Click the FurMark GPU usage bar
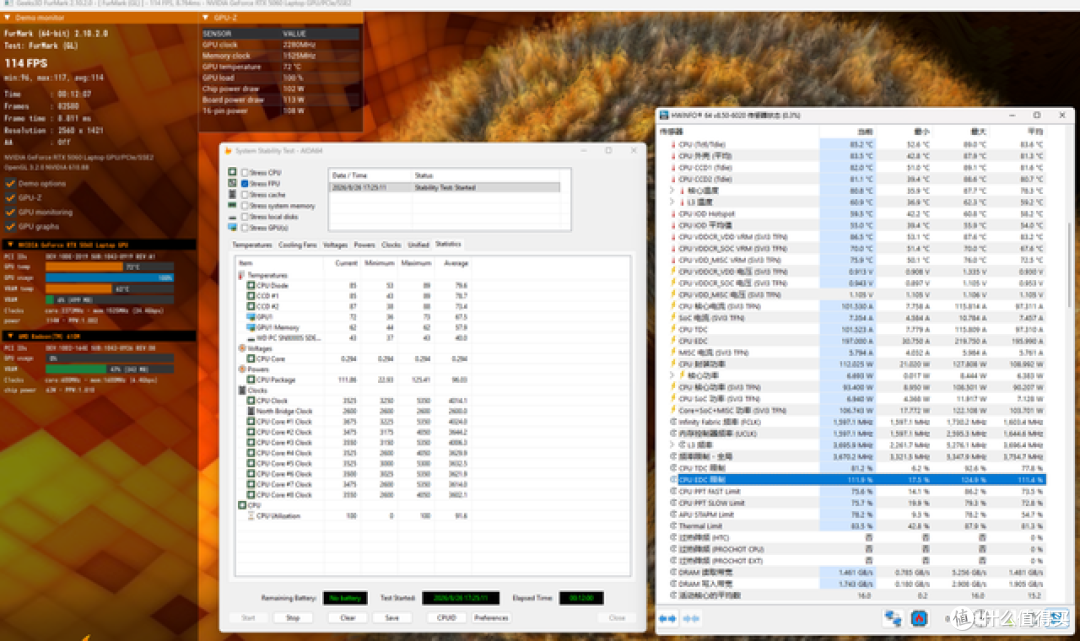Image resolution: width=1080 pixels, height=641 pixels. [110, 277]
